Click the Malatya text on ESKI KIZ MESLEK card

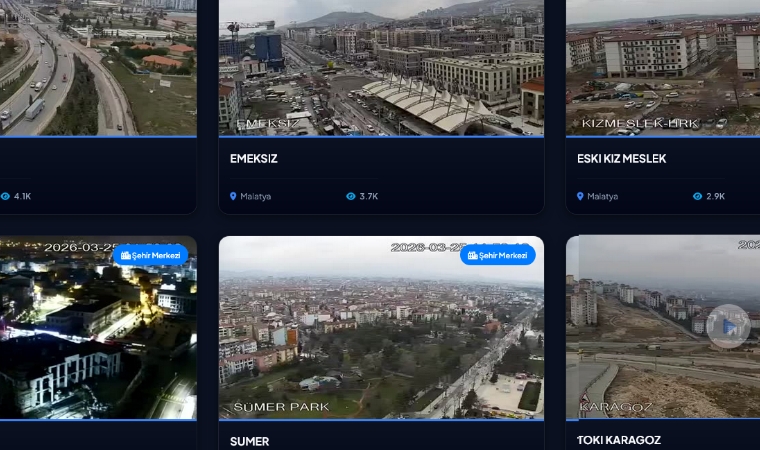point(602,196)
